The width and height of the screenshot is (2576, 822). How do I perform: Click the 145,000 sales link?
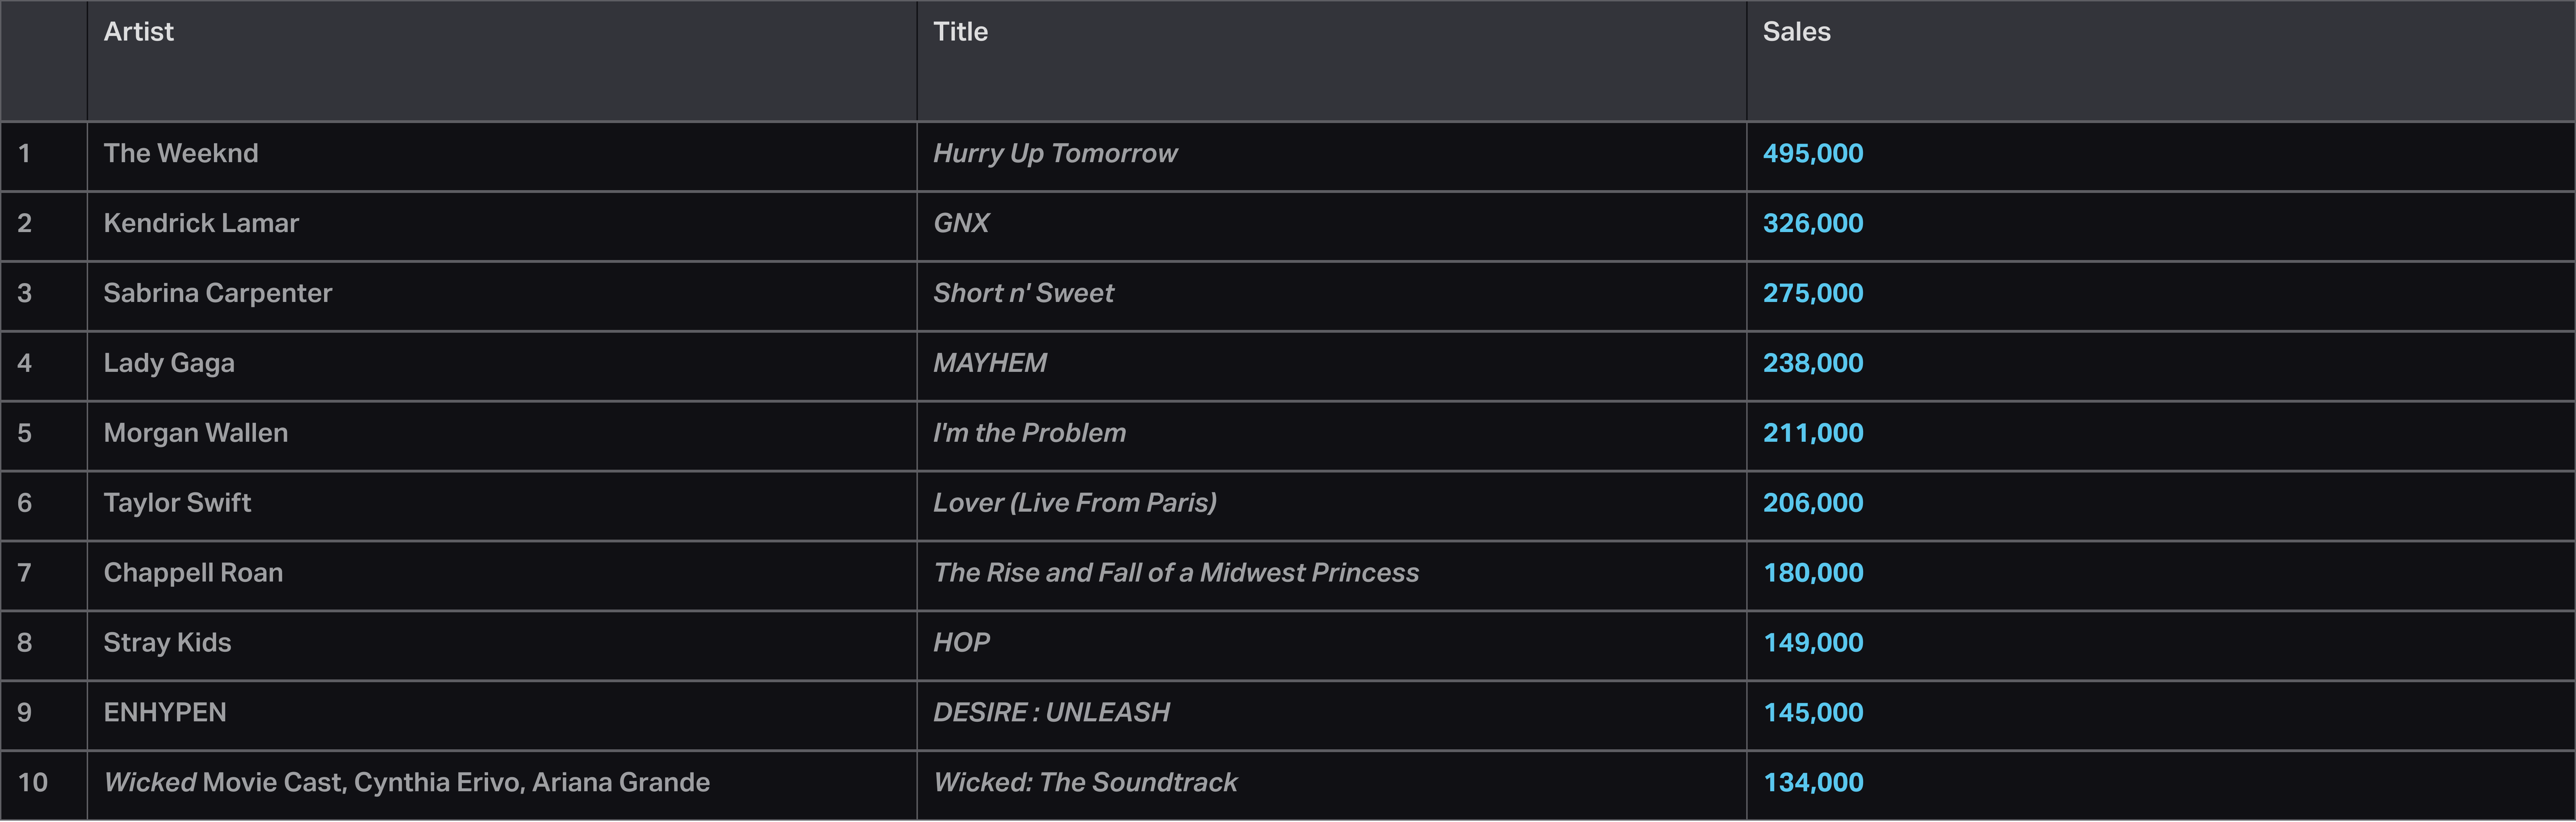coord(1812,713)
